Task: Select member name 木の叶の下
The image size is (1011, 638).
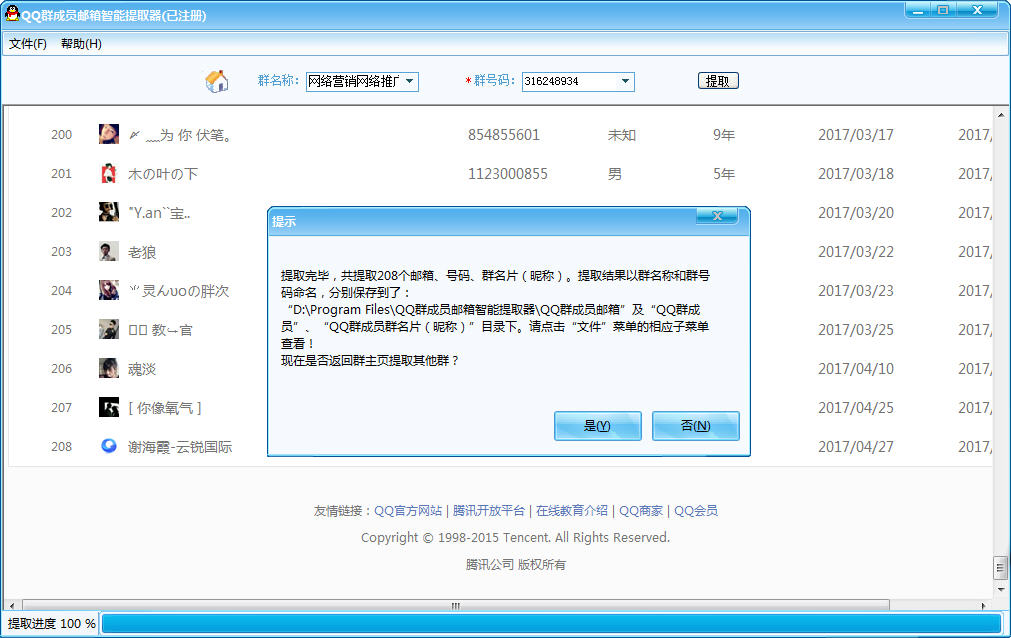Action: tap(163, 174)
